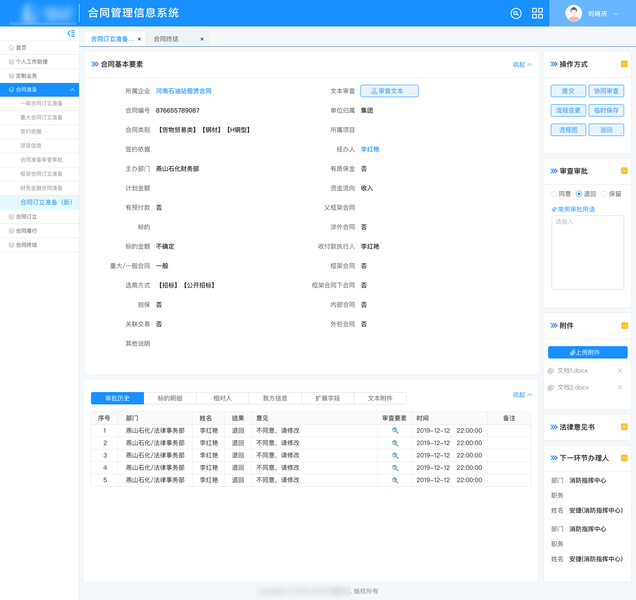The height and width of the screenshot is (600, 636).
Task: Select the 同意 radio option
Action: pyautogui.click(x=554, y=194)
